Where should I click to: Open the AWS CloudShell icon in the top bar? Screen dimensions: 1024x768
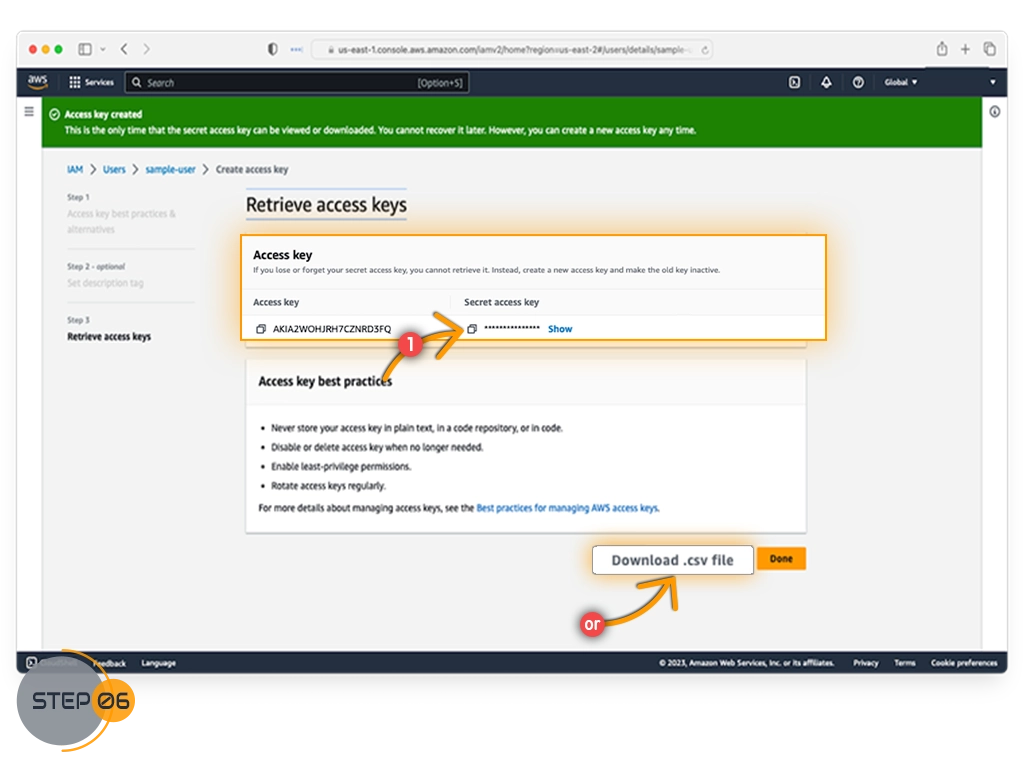(794, 83)
